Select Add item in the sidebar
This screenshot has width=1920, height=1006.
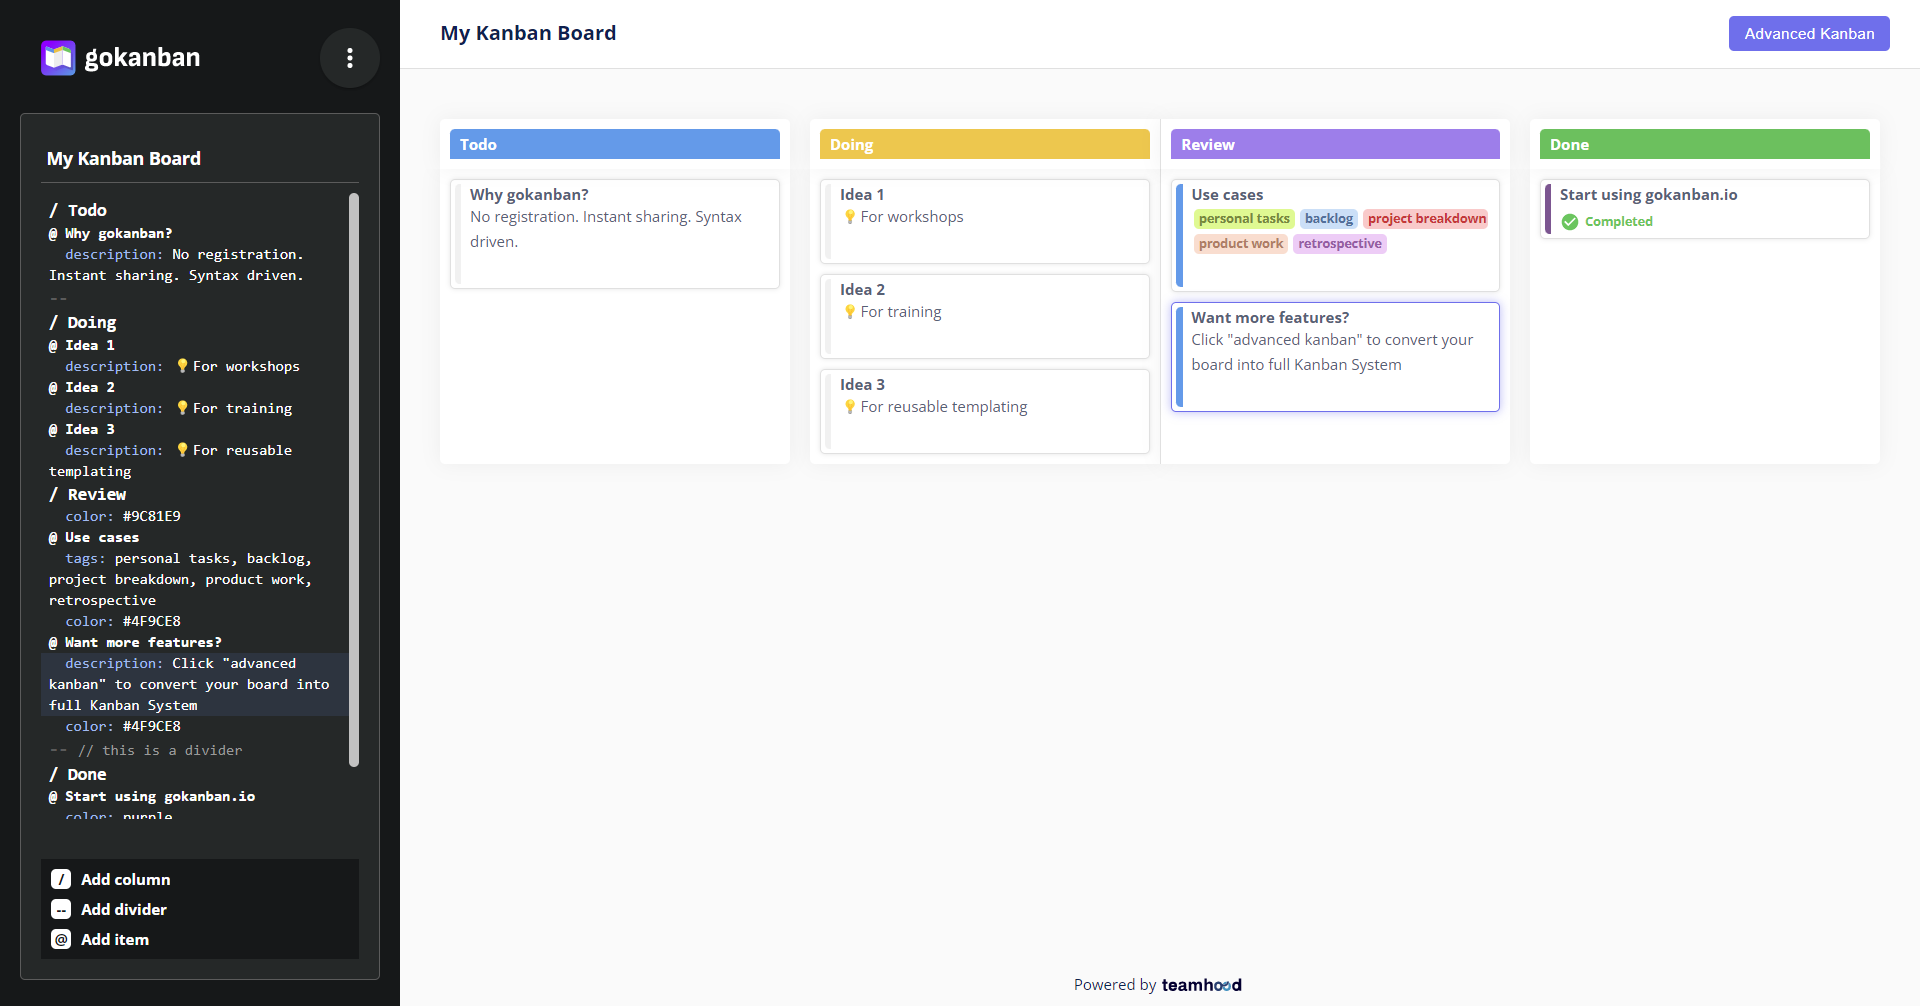[115, 939]
